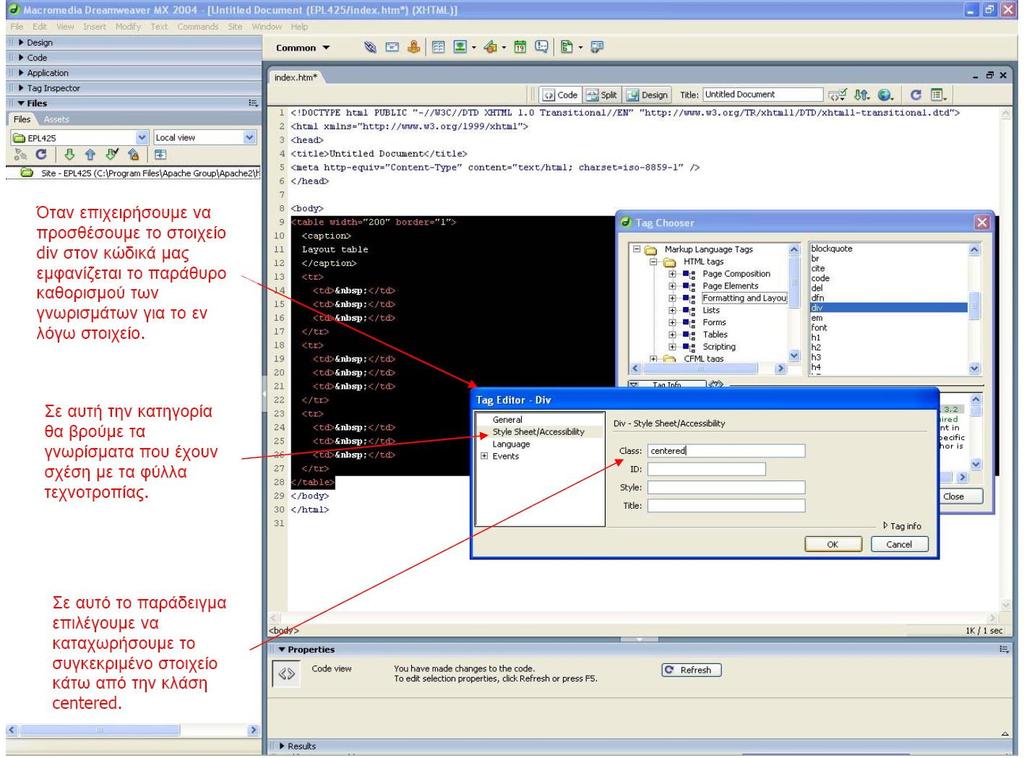Viewport: 1024px width, 758px height.
Task: Click Cancel in the Tag Editor dialog
Action: [899, 545]
